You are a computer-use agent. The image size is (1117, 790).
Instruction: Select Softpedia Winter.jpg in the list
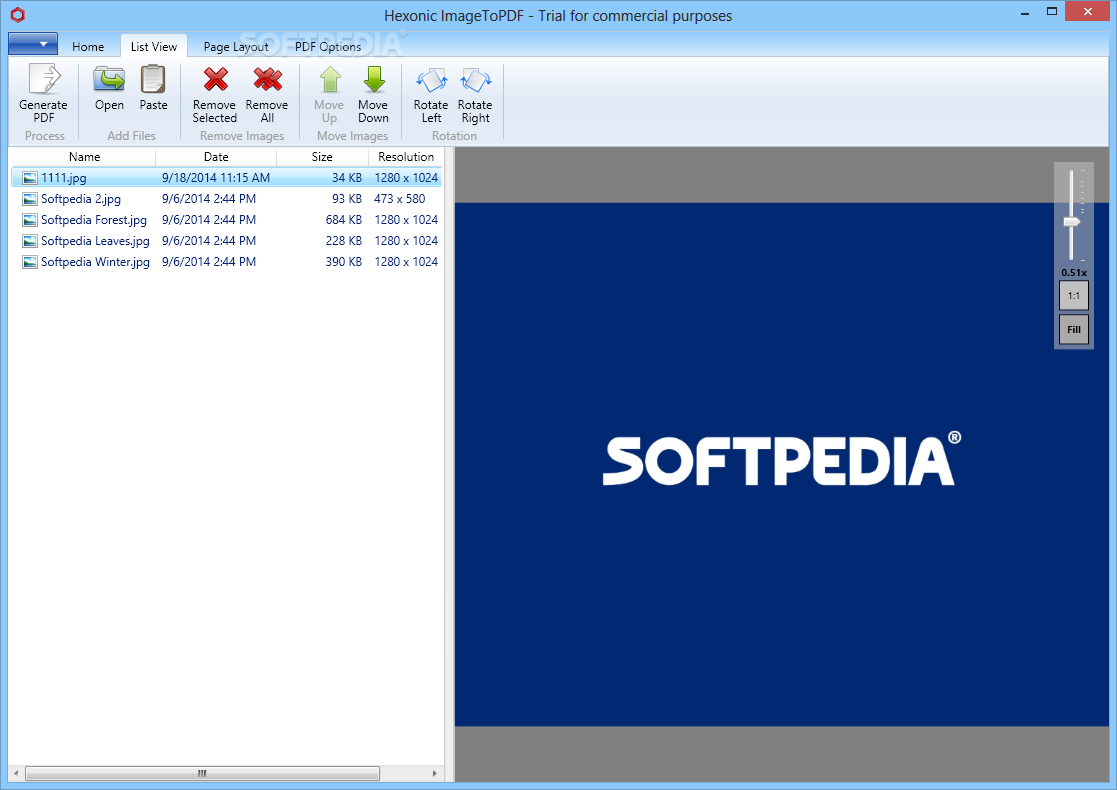(x=95, y=262)
